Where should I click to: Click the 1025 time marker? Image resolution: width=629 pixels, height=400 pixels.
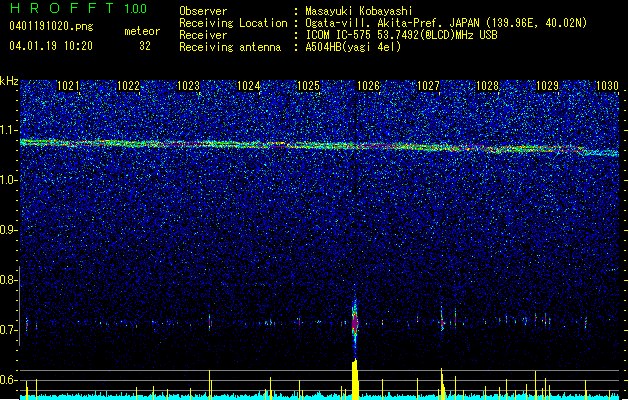(308, 86)
